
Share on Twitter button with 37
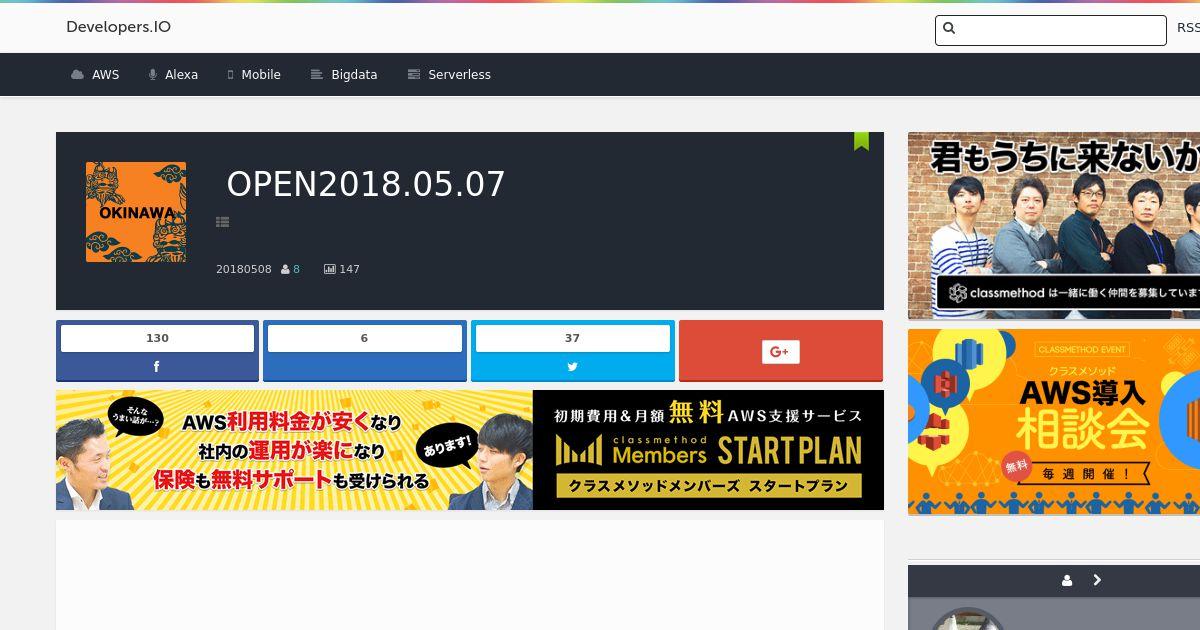pos(573,351)
